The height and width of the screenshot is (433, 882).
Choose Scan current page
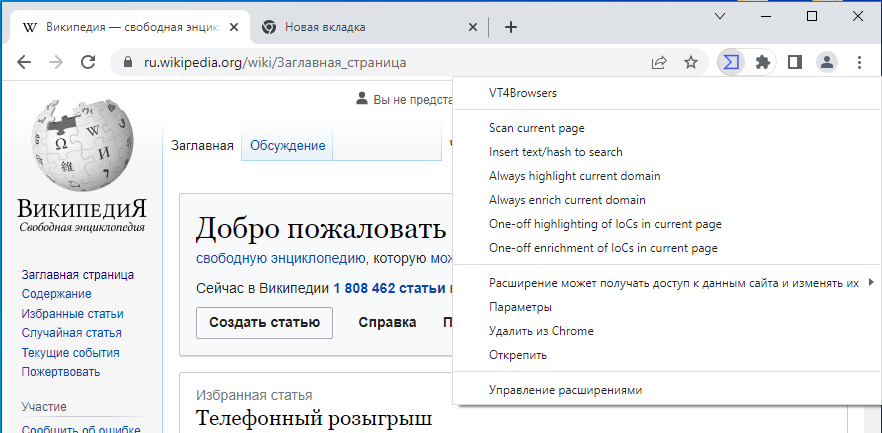pyautogui.click(x=667, y=128)
